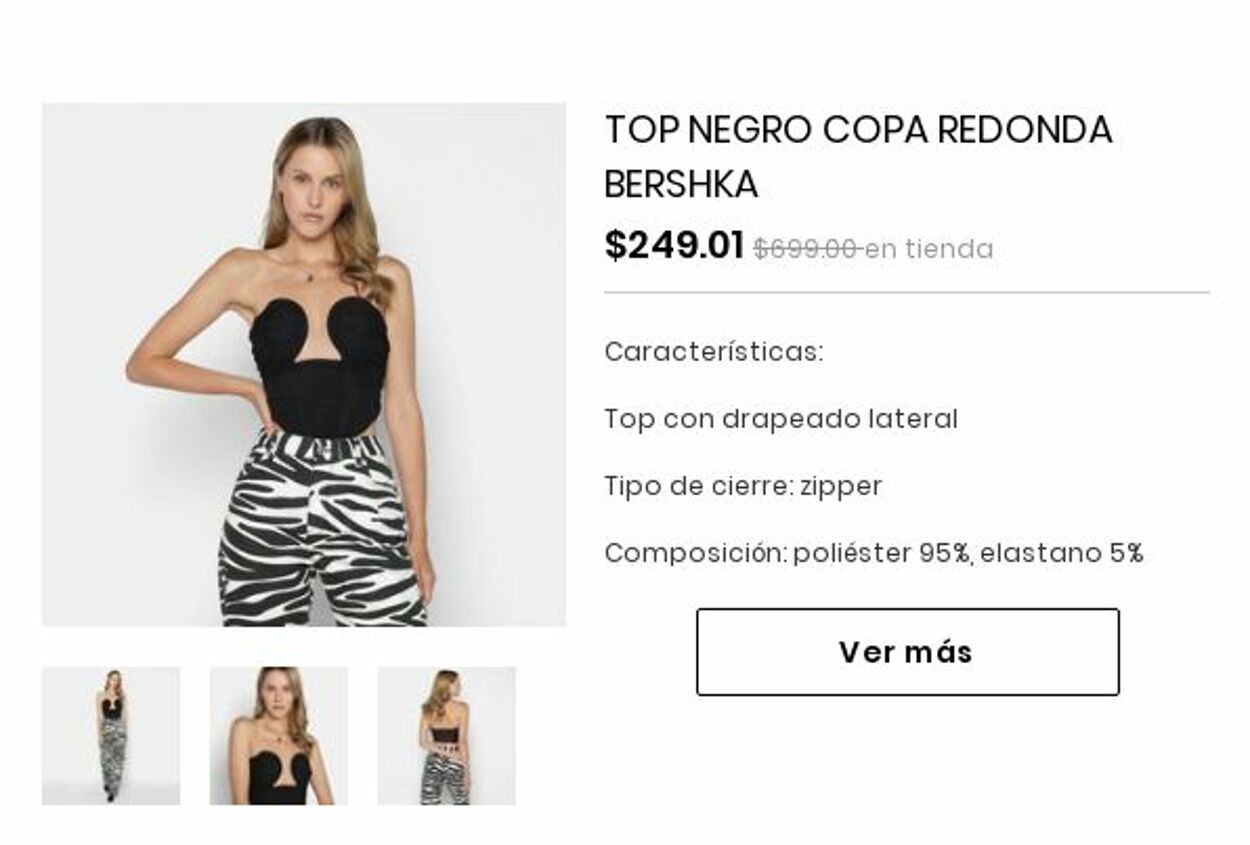Click the TOP NEGRO COPA REDONDA title line
This screenshot has height=845, width=1250.
tap(858, 130)
